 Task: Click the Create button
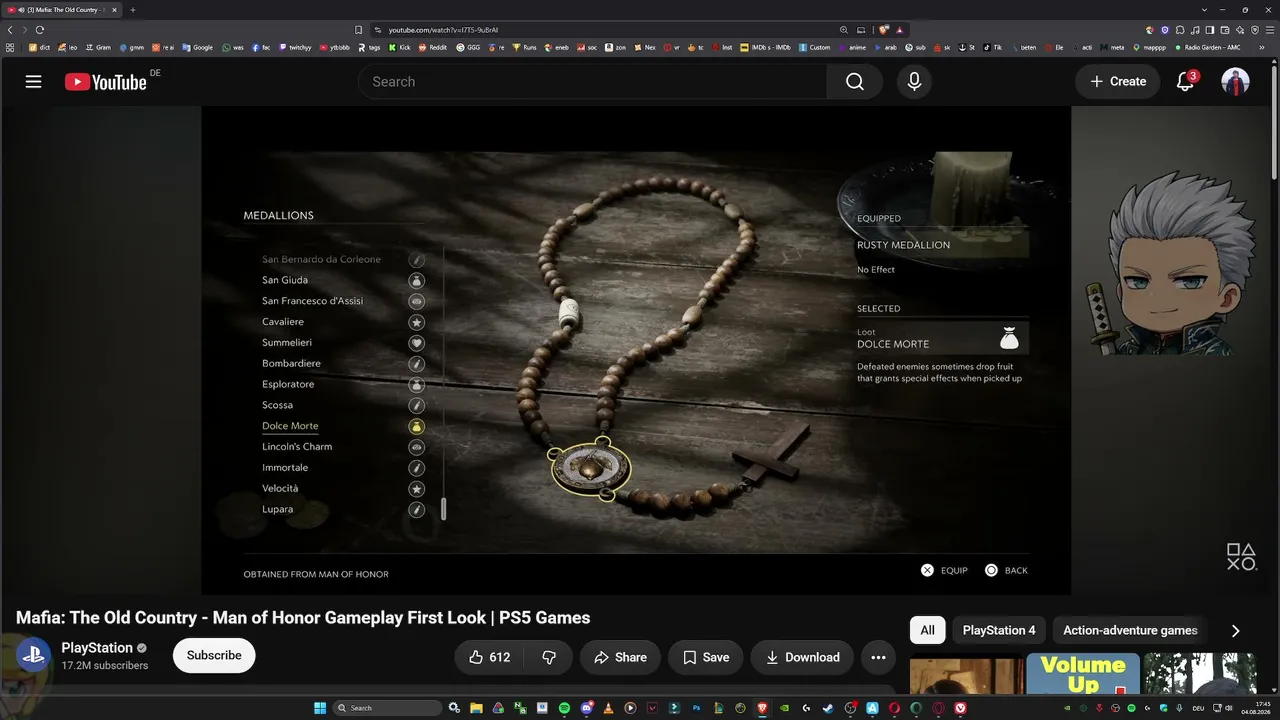[x=1117, y=82]
